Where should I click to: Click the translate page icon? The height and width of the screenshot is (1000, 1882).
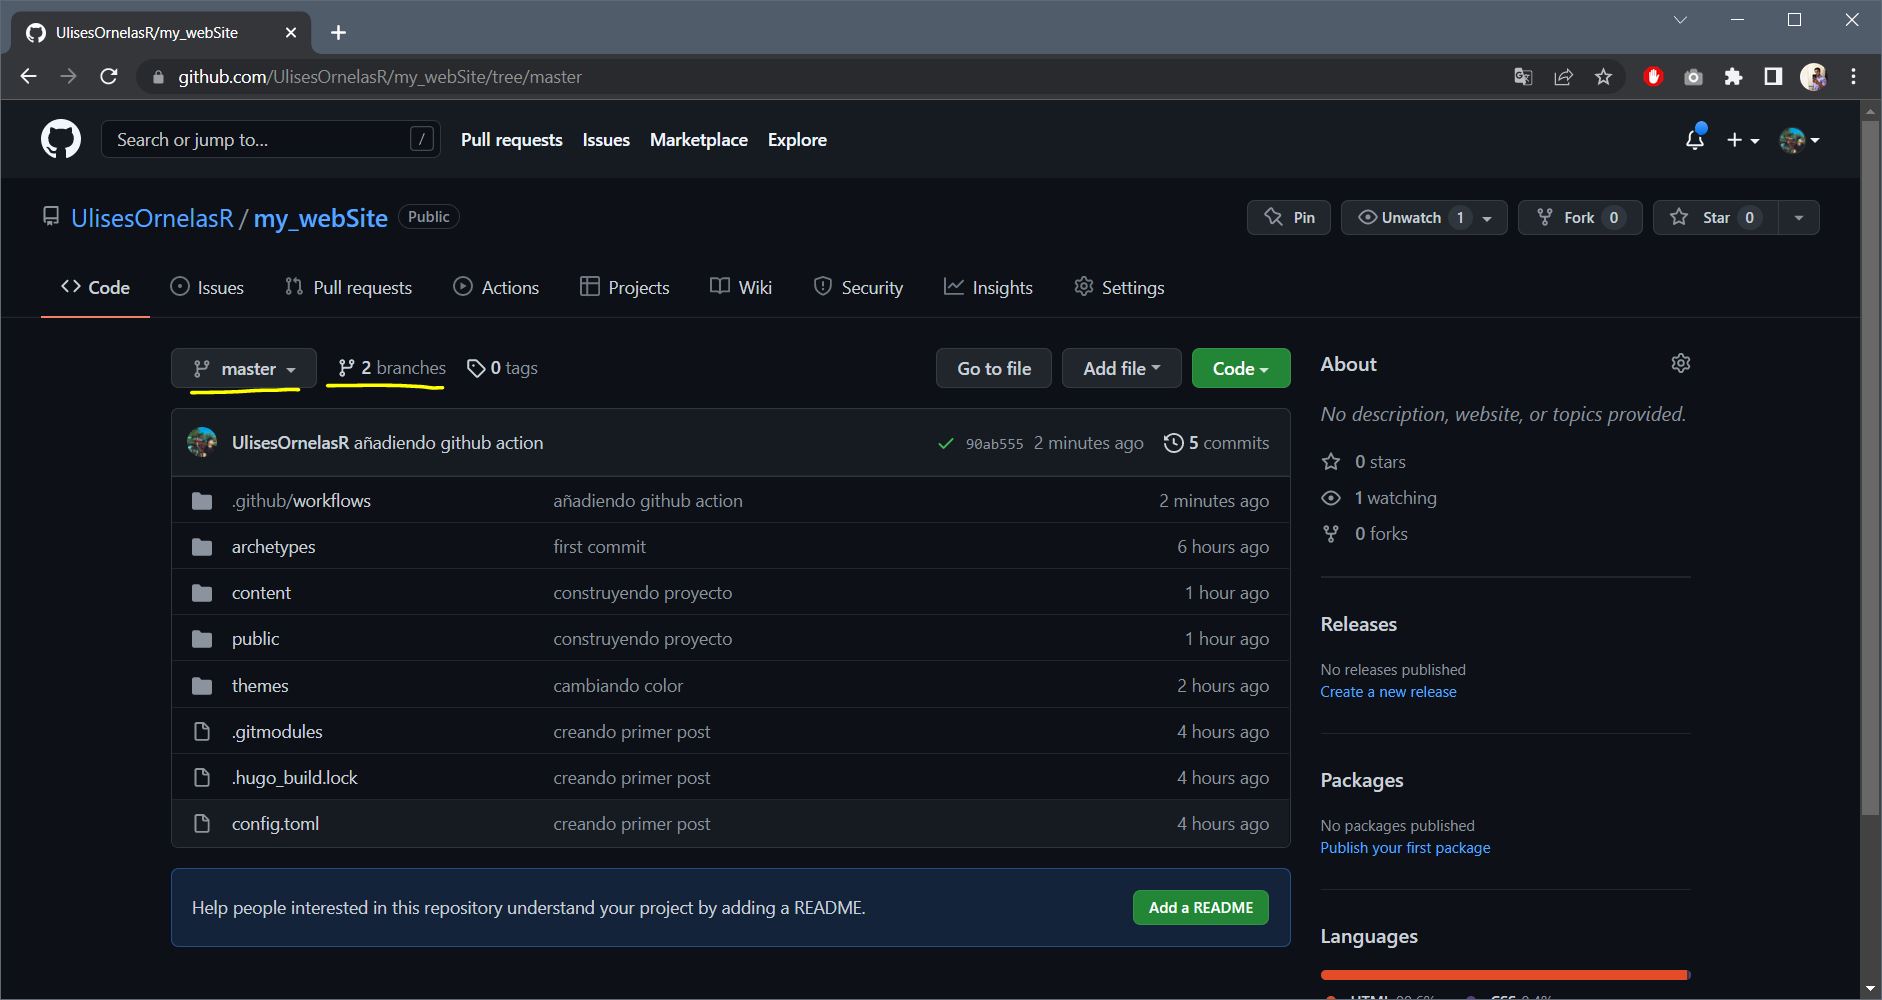[x=1523, y=77]
